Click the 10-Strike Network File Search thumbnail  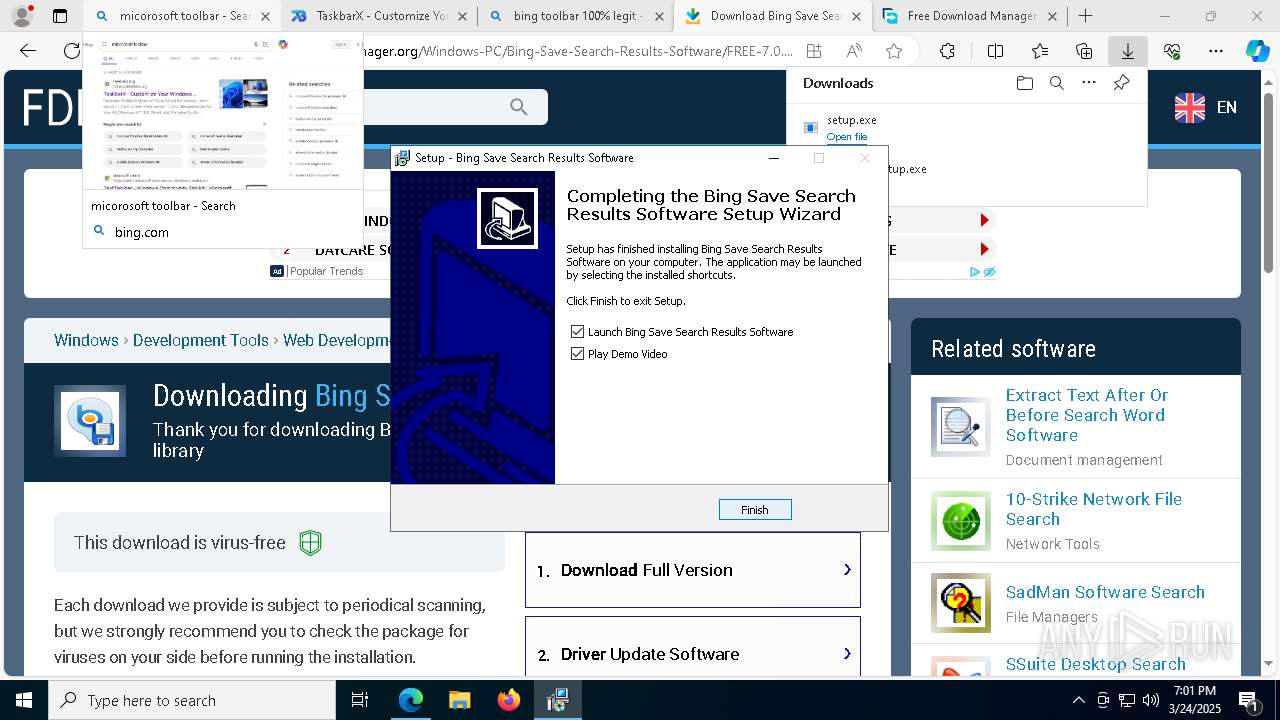[x=961, y=520]
